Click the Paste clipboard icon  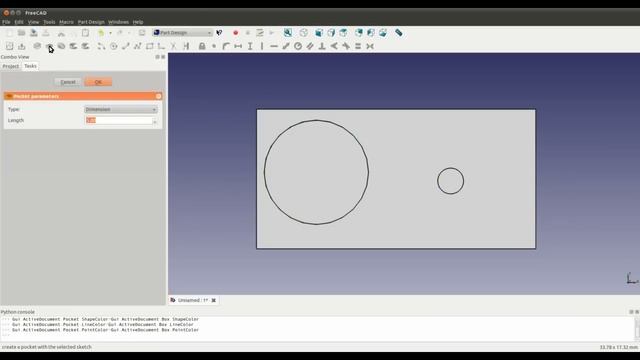click(x=85, y=33)
